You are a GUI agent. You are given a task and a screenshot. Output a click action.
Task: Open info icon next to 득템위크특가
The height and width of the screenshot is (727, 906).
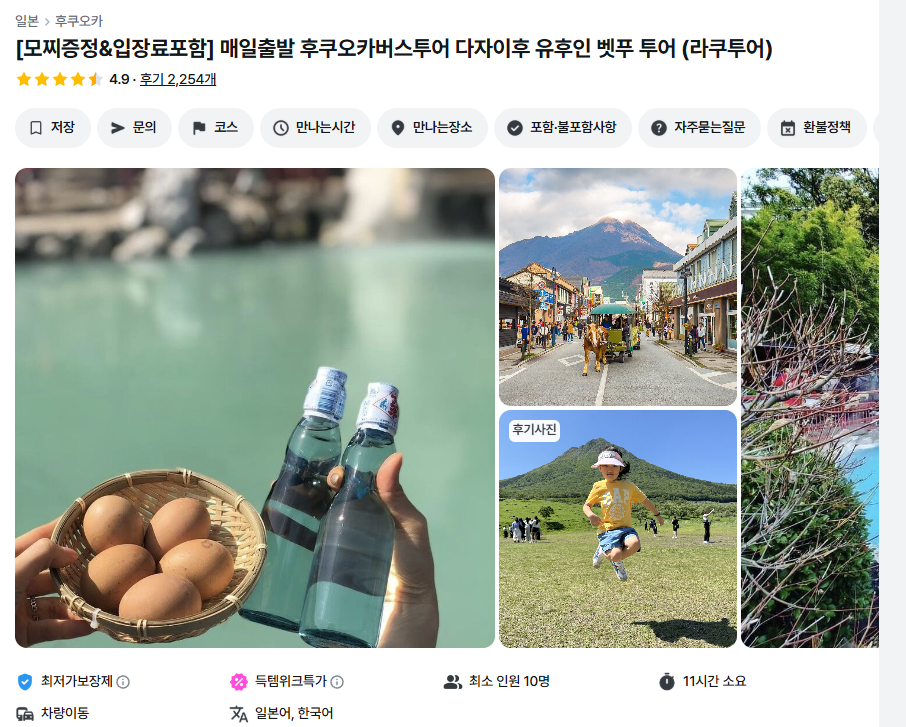pyautogui.click(x=337, y=682)
